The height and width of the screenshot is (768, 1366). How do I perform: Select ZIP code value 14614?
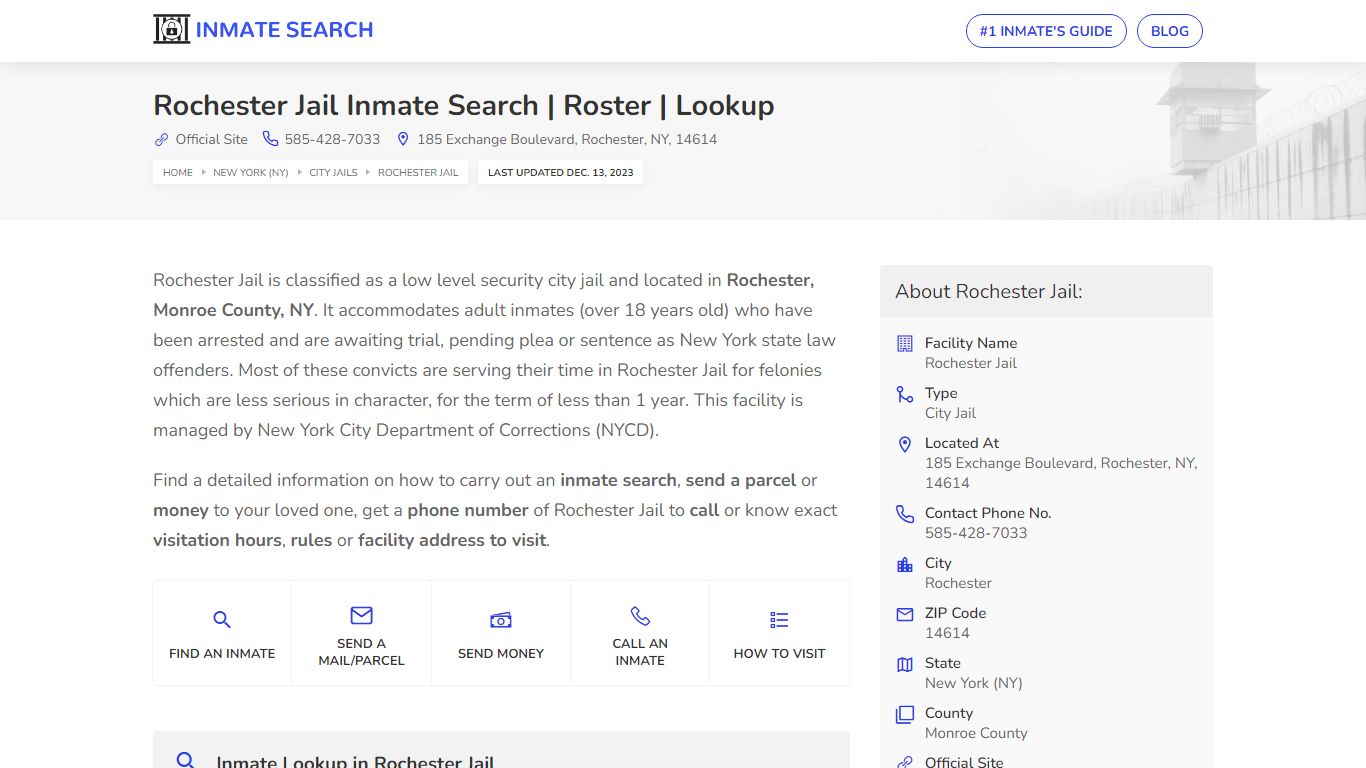(947, 633)
